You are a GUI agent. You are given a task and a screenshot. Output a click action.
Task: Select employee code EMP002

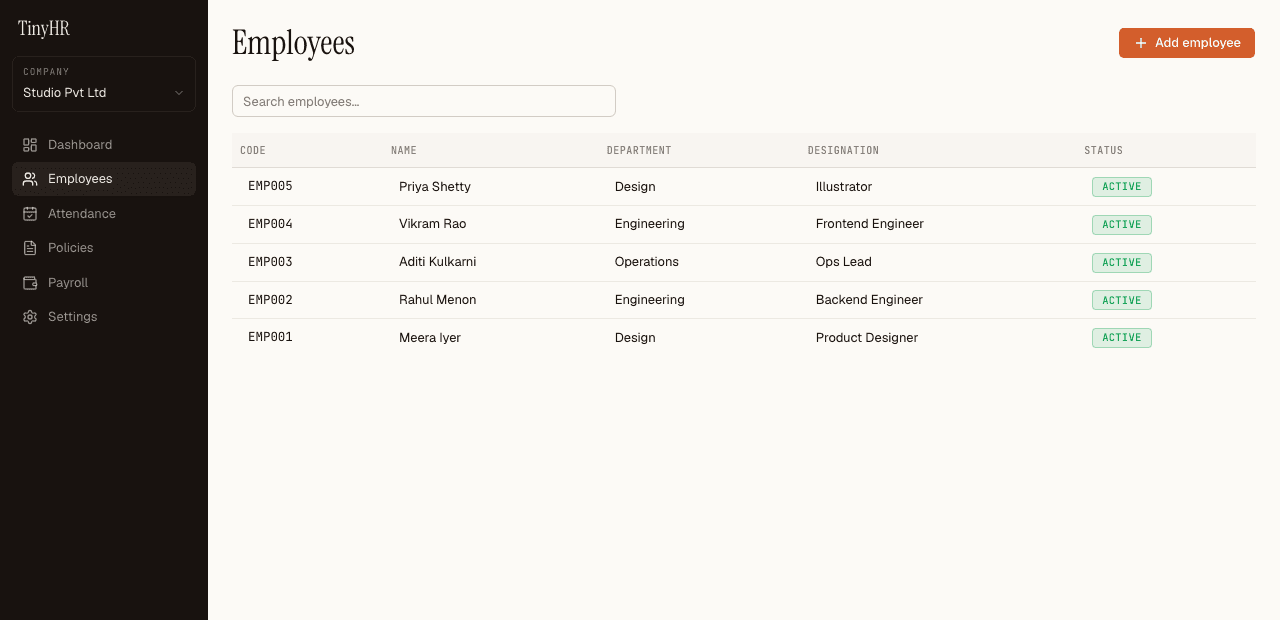(x=270, y=300)
